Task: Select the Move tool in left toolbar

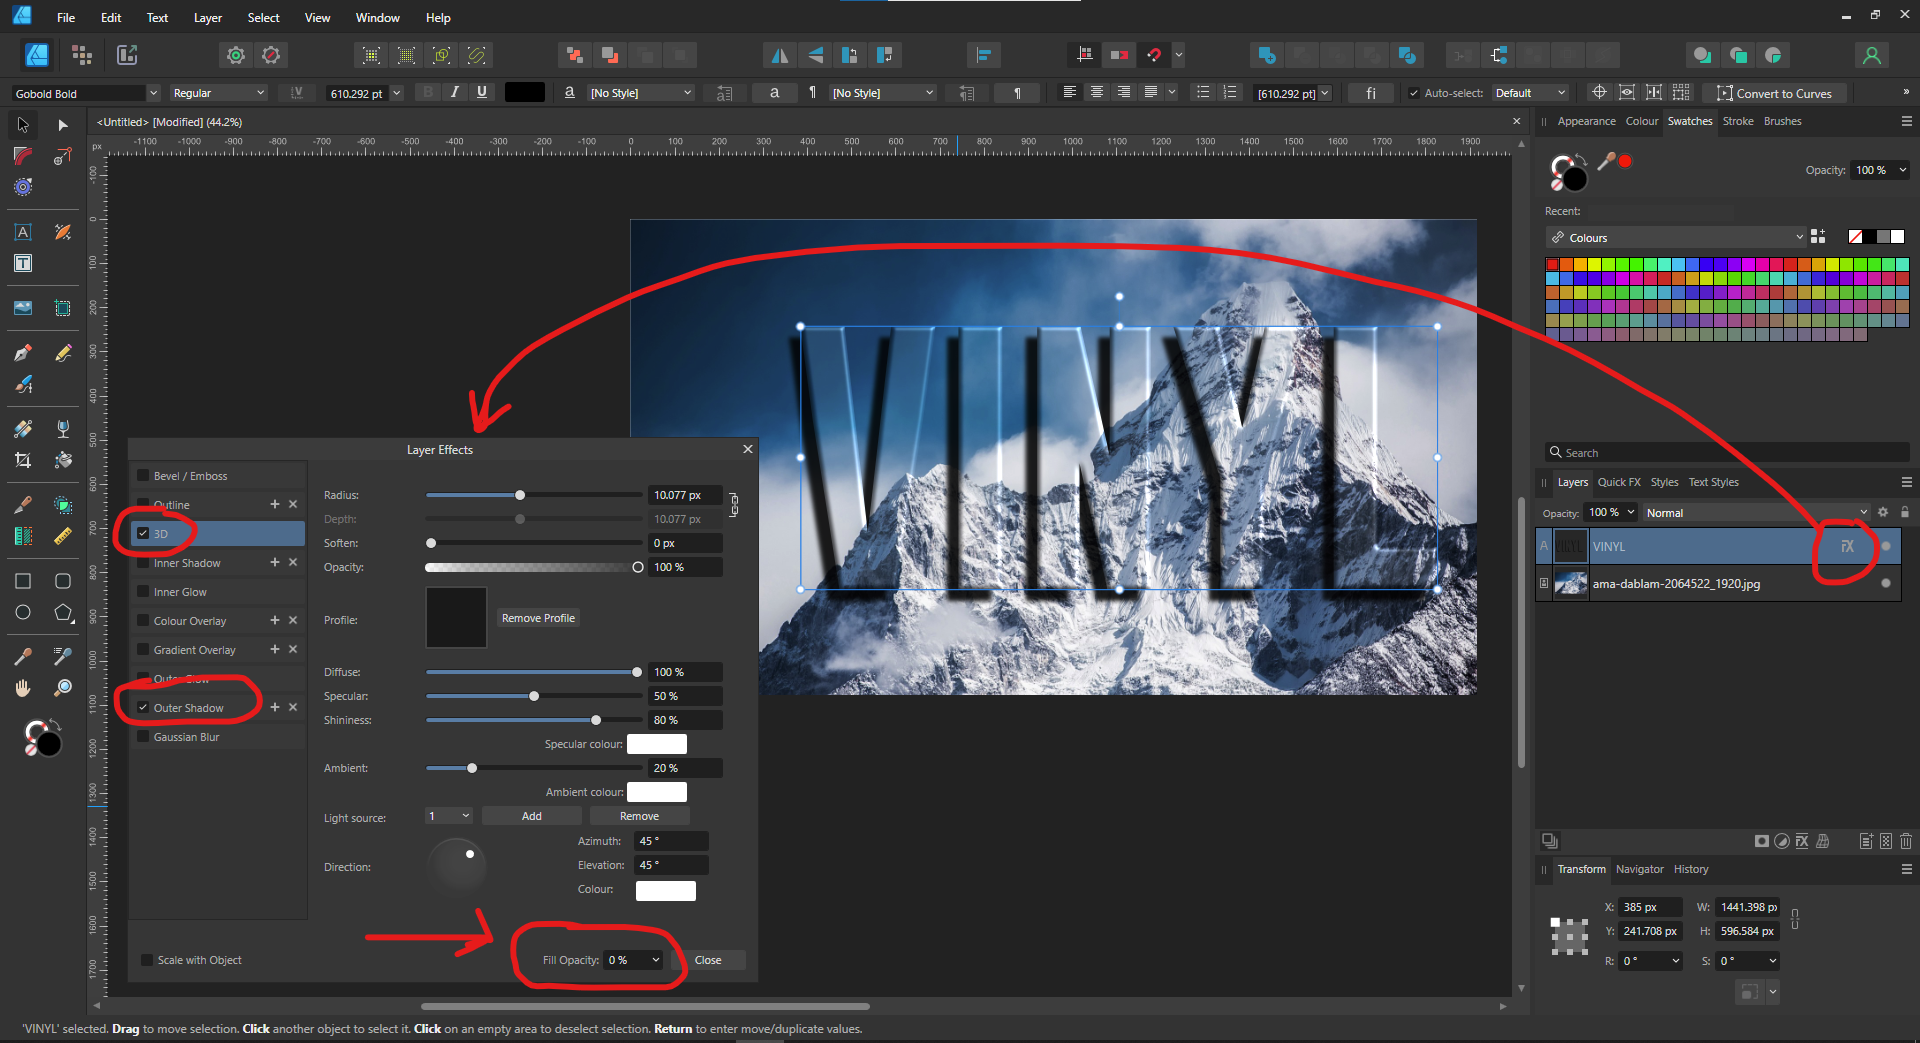Action: 23,125
